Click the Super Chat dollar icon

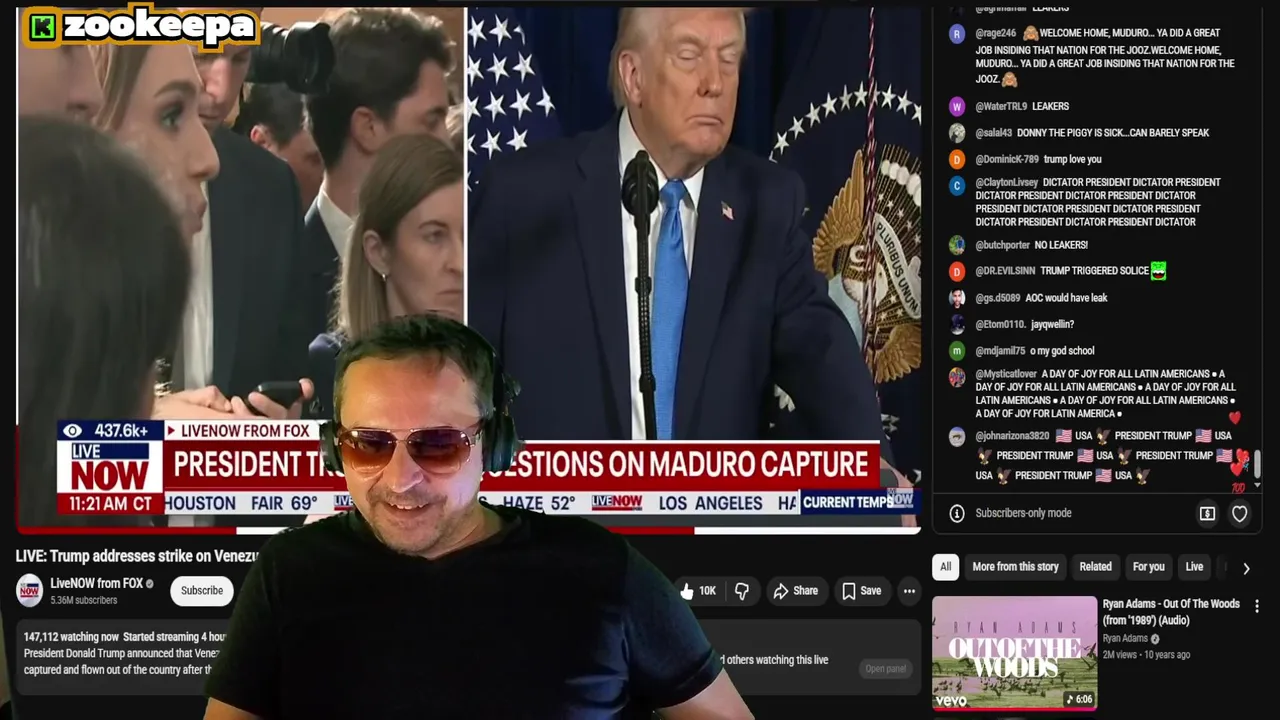tap(1207, 514)
